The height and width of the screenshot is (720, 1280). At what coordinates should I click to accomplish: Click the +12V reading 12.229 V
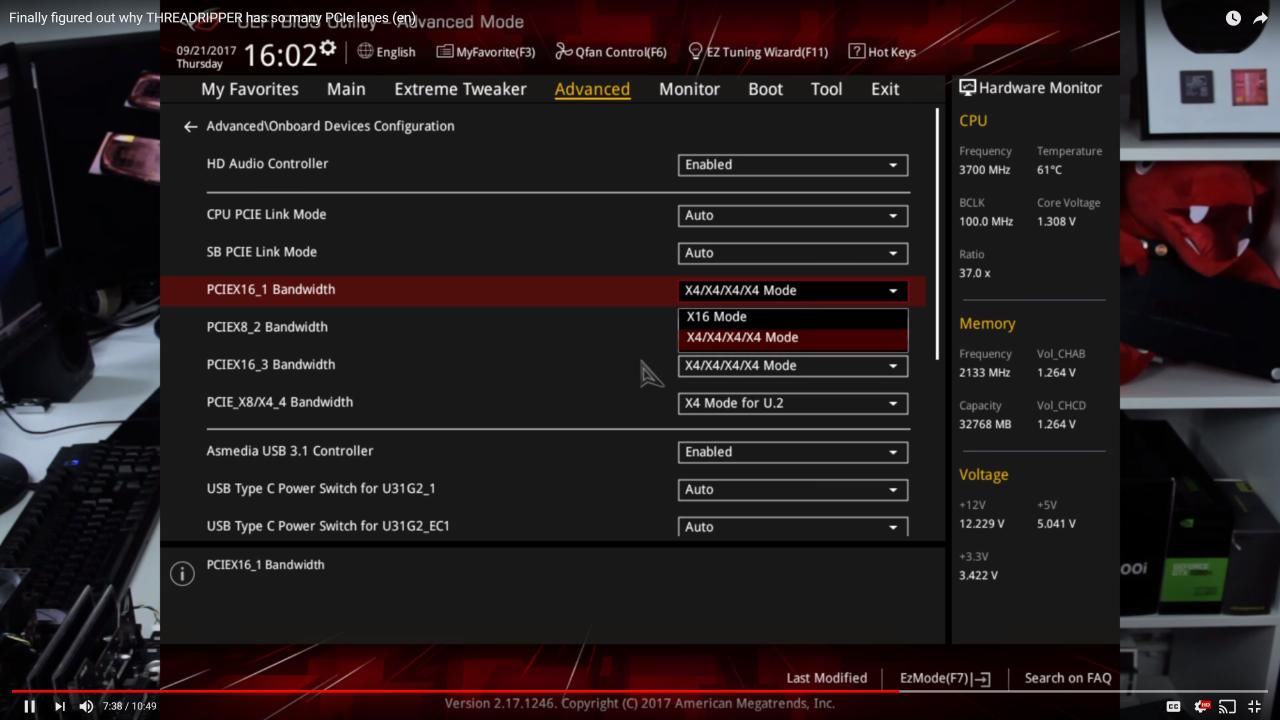982,524
